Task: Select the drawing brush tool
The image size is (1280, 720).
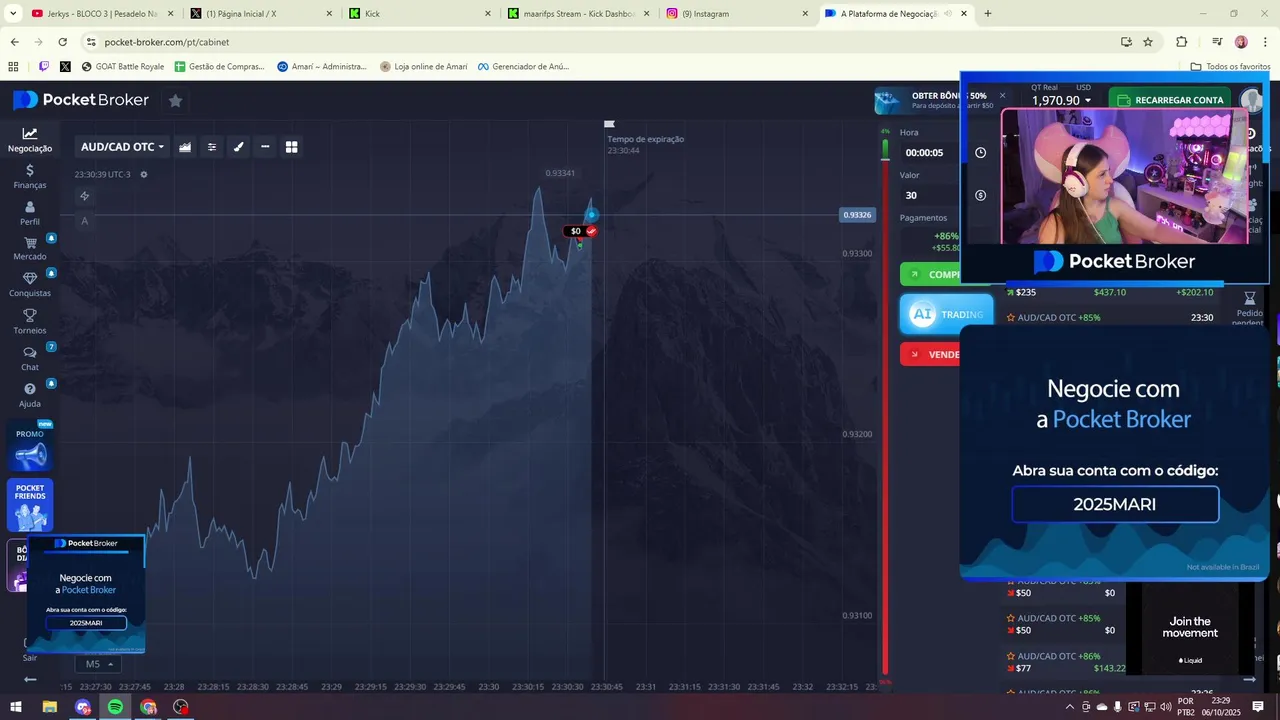Action: click(x=239, y=147)
